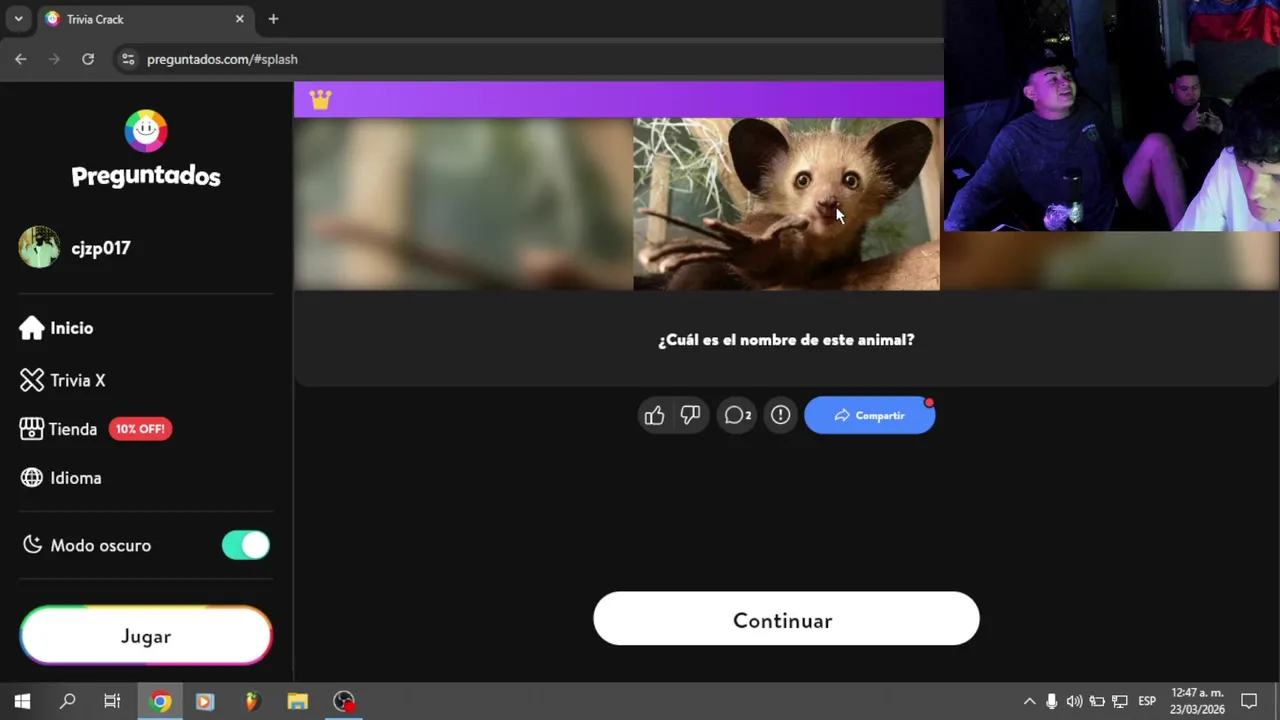Screen dimensions: 1280x720
Task: Close the Trivia Crack tab
Action: [240, 19]
